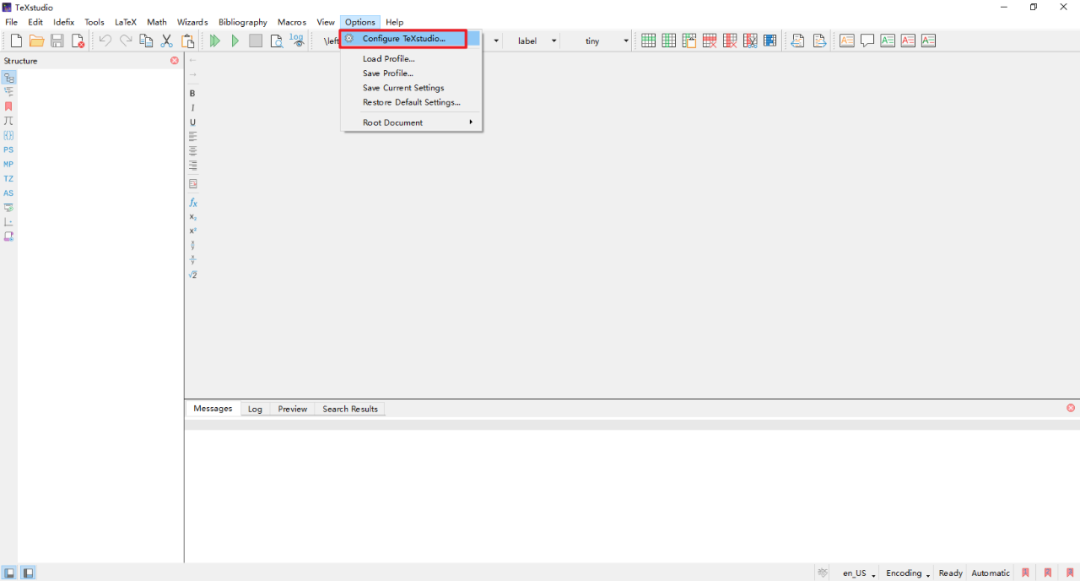Viewport: 1080px width, 581px height.
Task: Open the View Log icon in toolbar
Action: (297, 41)
